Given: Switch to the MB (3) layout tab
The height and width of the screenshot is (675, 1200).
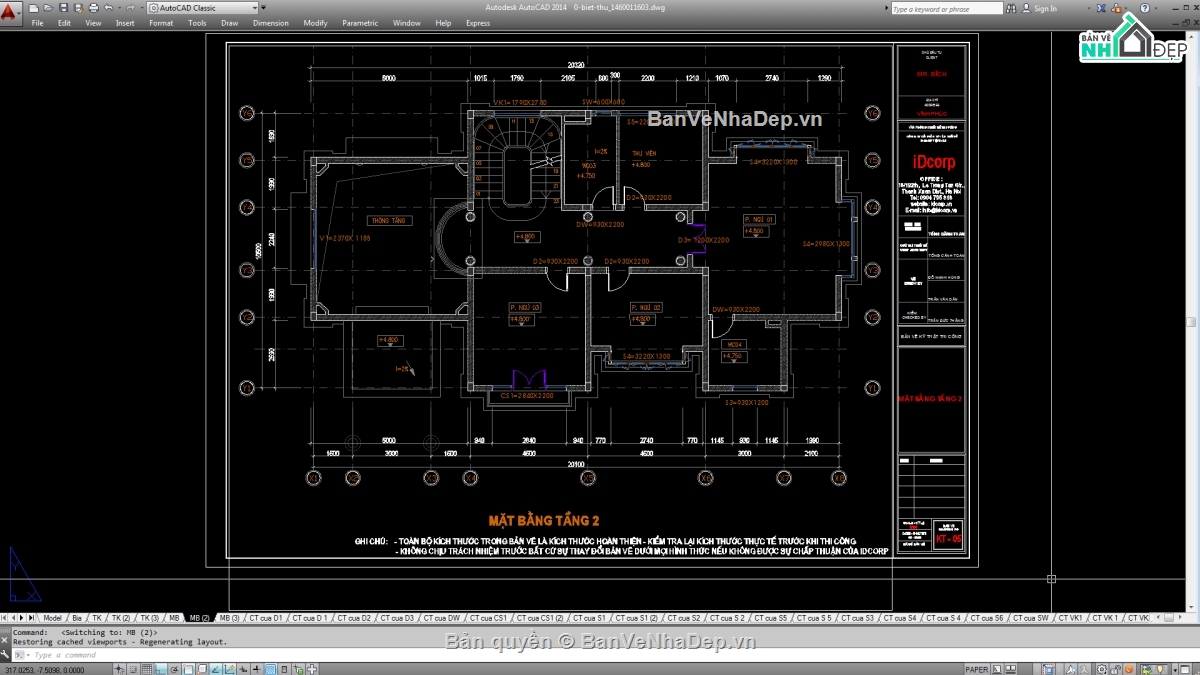Looking at the screenshot, I should click(229, 618).
